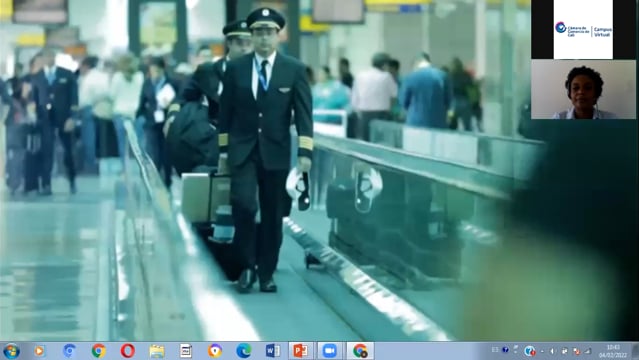Launch Windows Media Player from taskbar

point(39,351)
